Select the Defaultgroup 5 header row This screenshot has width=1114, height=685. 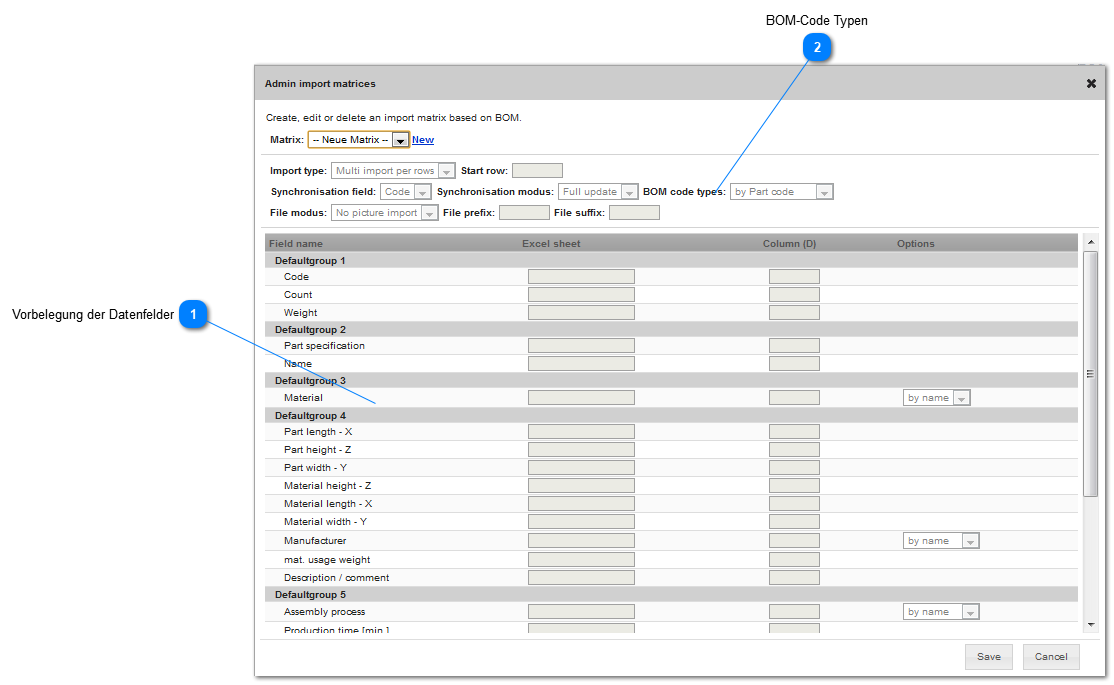pos(671,595)
